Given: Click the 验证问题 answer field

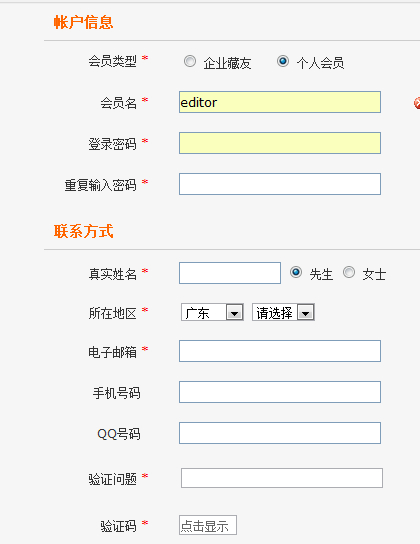Looking at the screenshot, I should click(282, 478).
